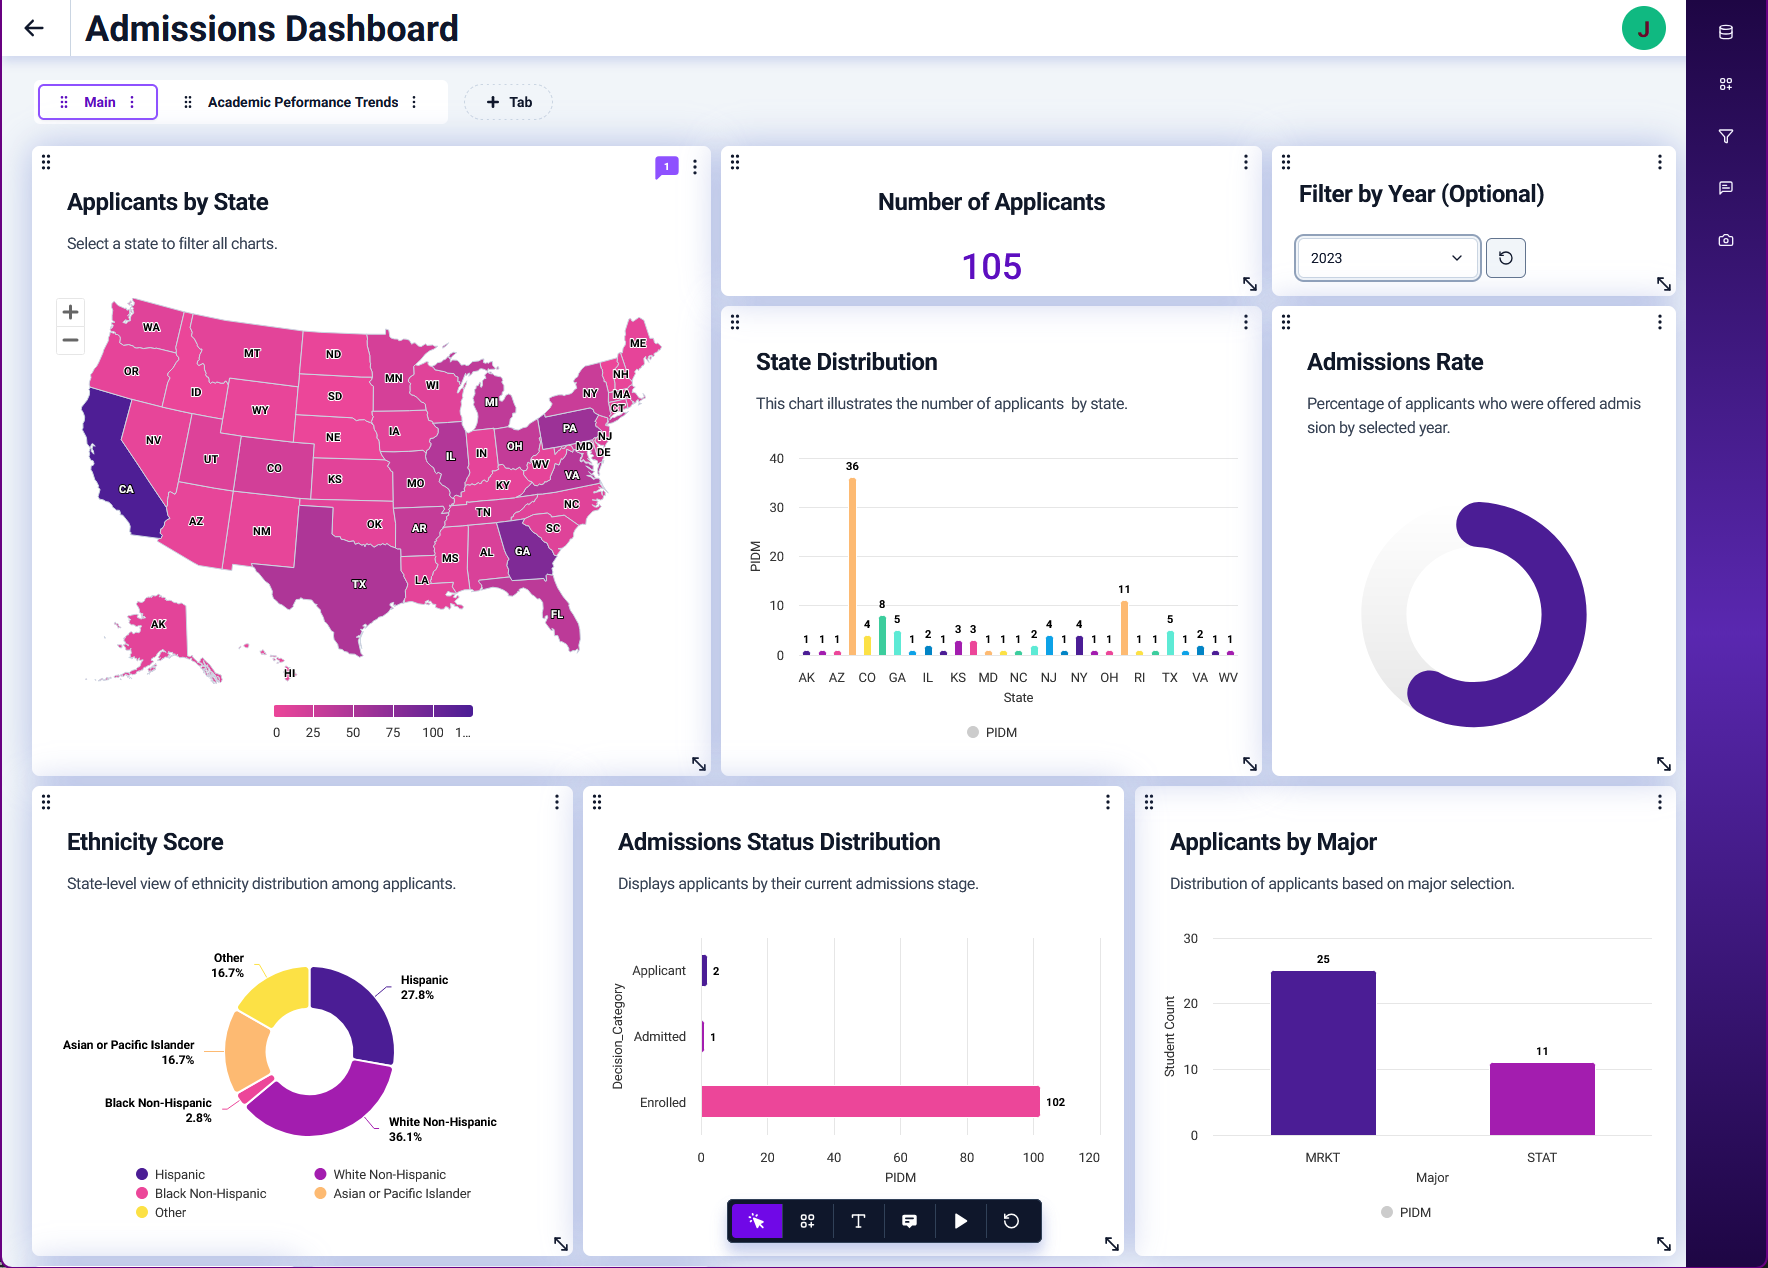The image size is (1768, 1268).
Task: Toggle the PIDM legend in State Distribution chart
Action: click(991, 732)
